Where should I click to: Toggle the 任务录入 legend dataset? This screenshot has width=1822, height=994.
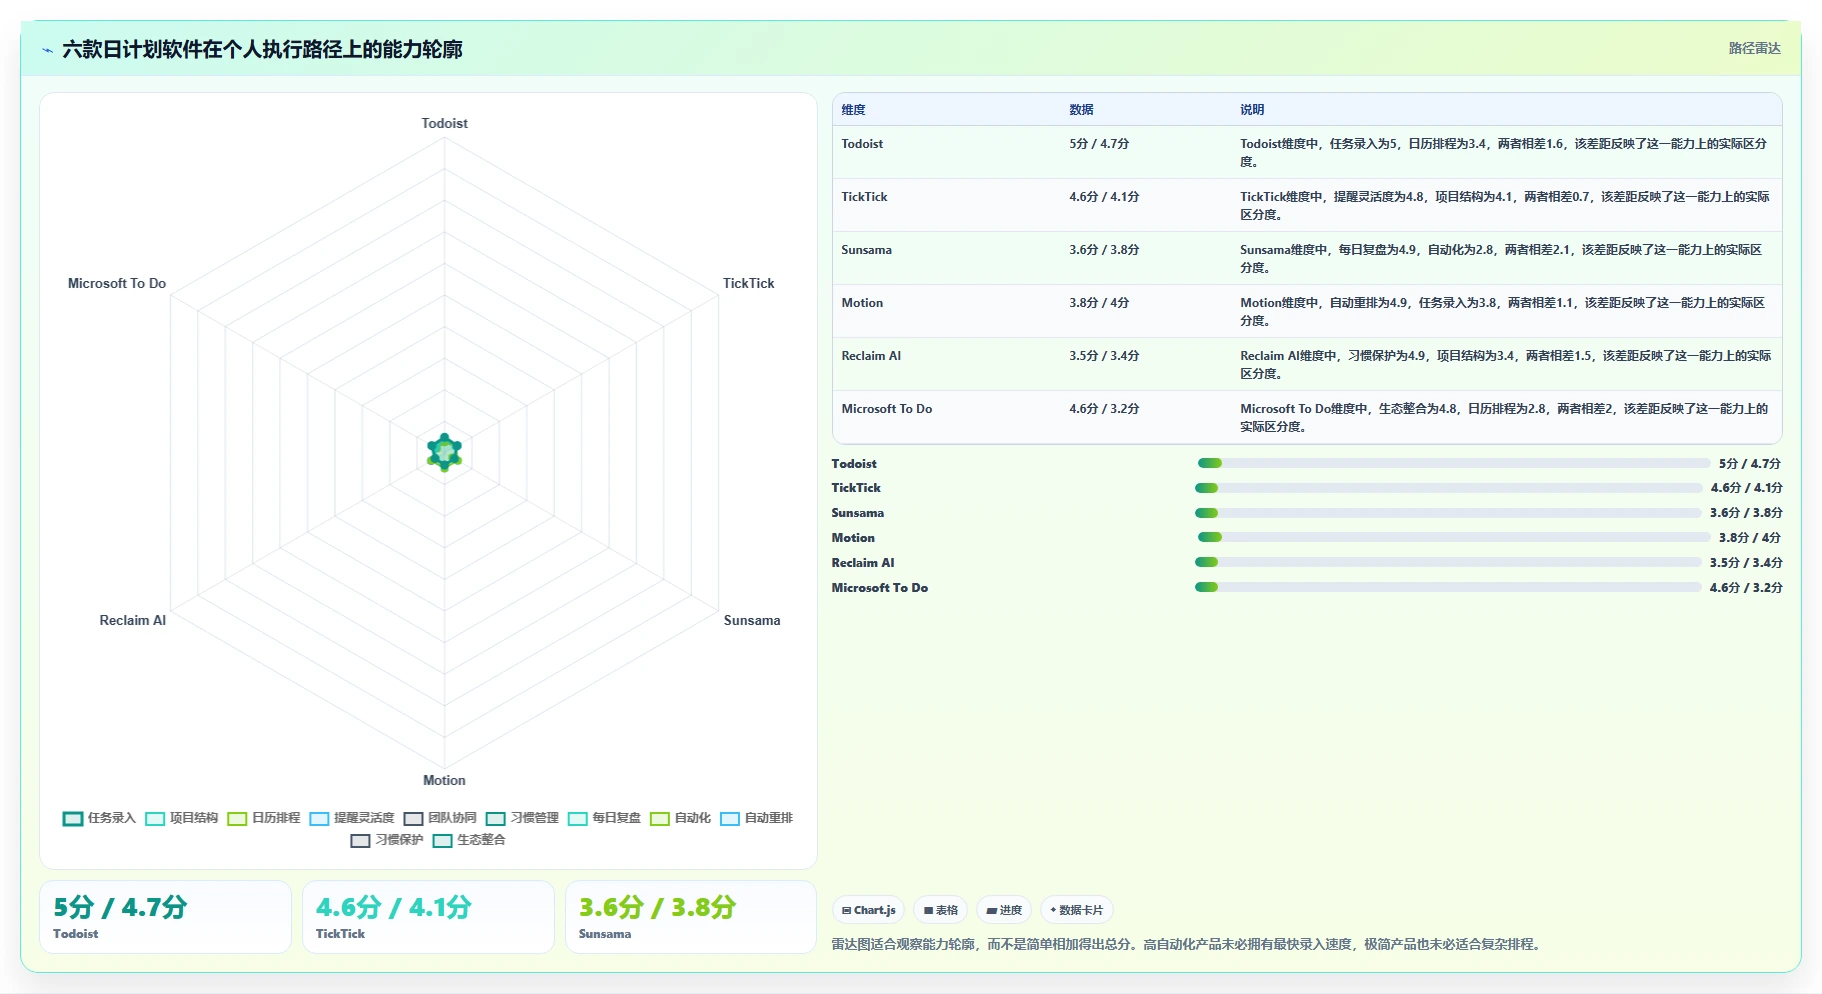[x=99, y=818]
